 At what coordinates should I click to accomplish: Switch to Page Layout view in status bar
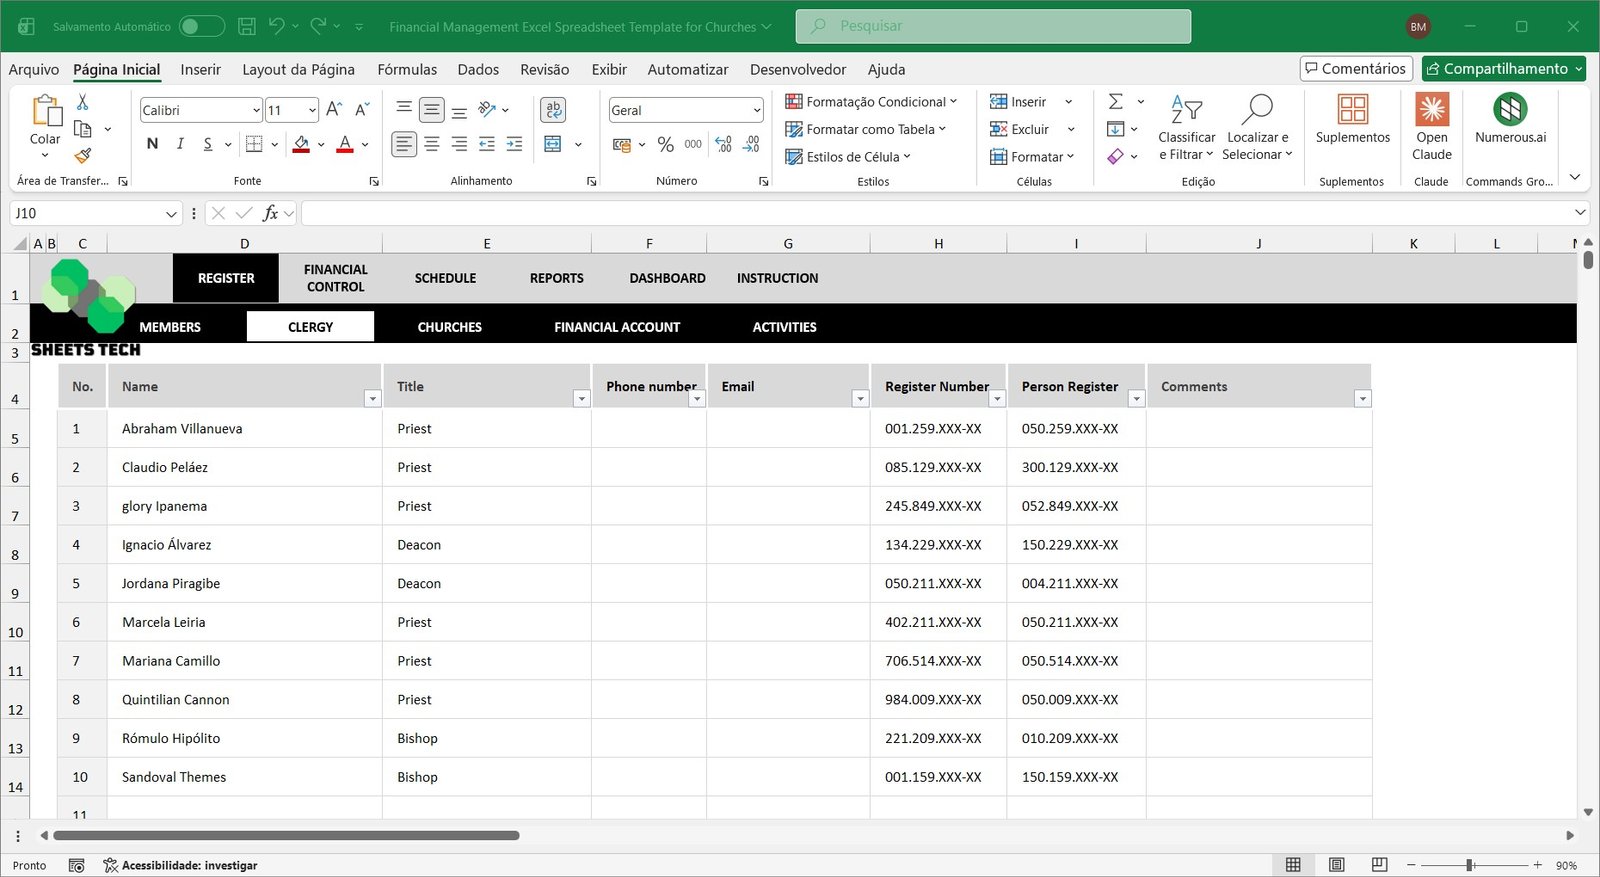[1336, 865]
